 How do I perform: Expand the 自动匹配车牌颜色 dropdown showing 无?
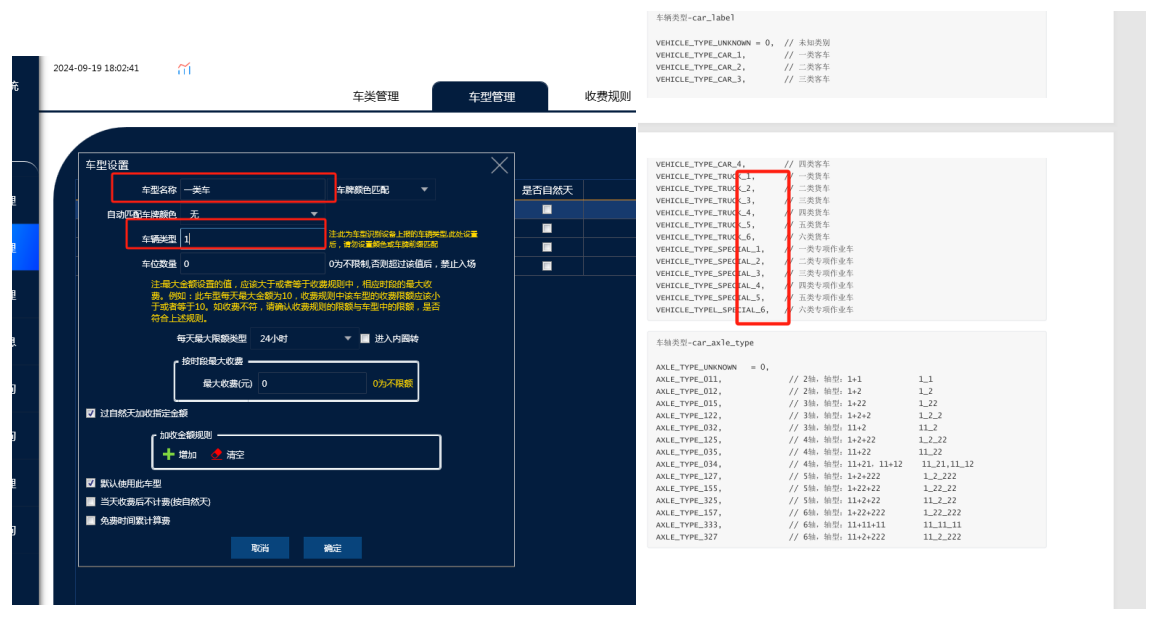pos(252,214)
